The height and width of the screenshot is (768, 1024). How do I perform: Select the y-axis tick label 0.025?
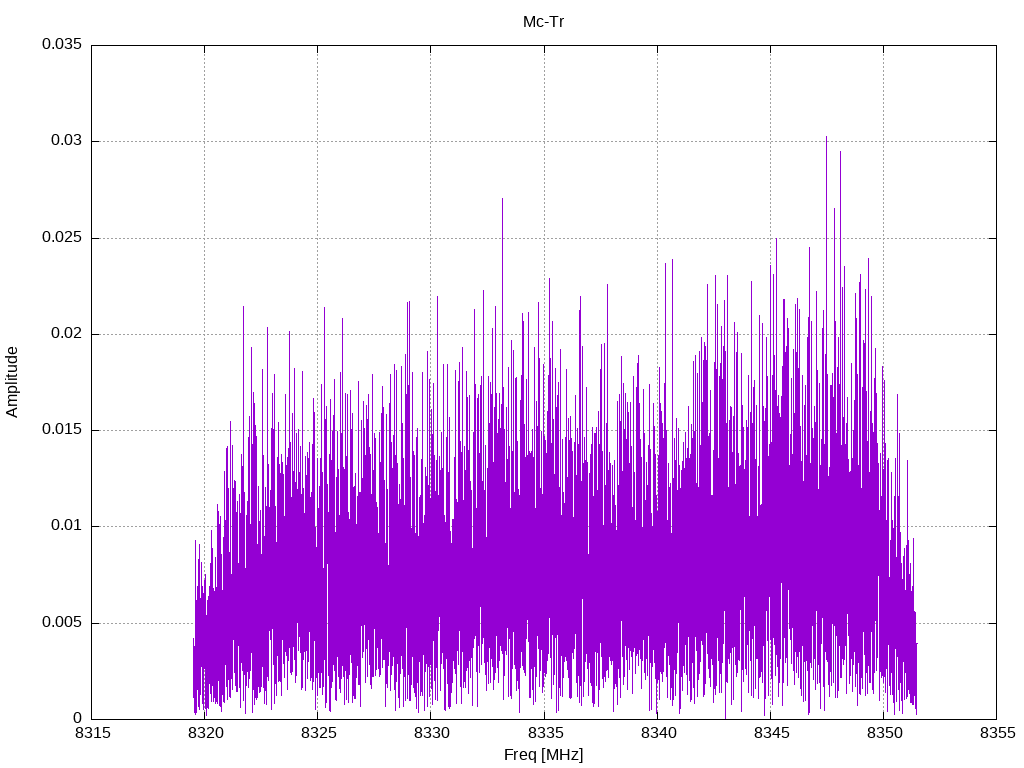pos(62,237)
